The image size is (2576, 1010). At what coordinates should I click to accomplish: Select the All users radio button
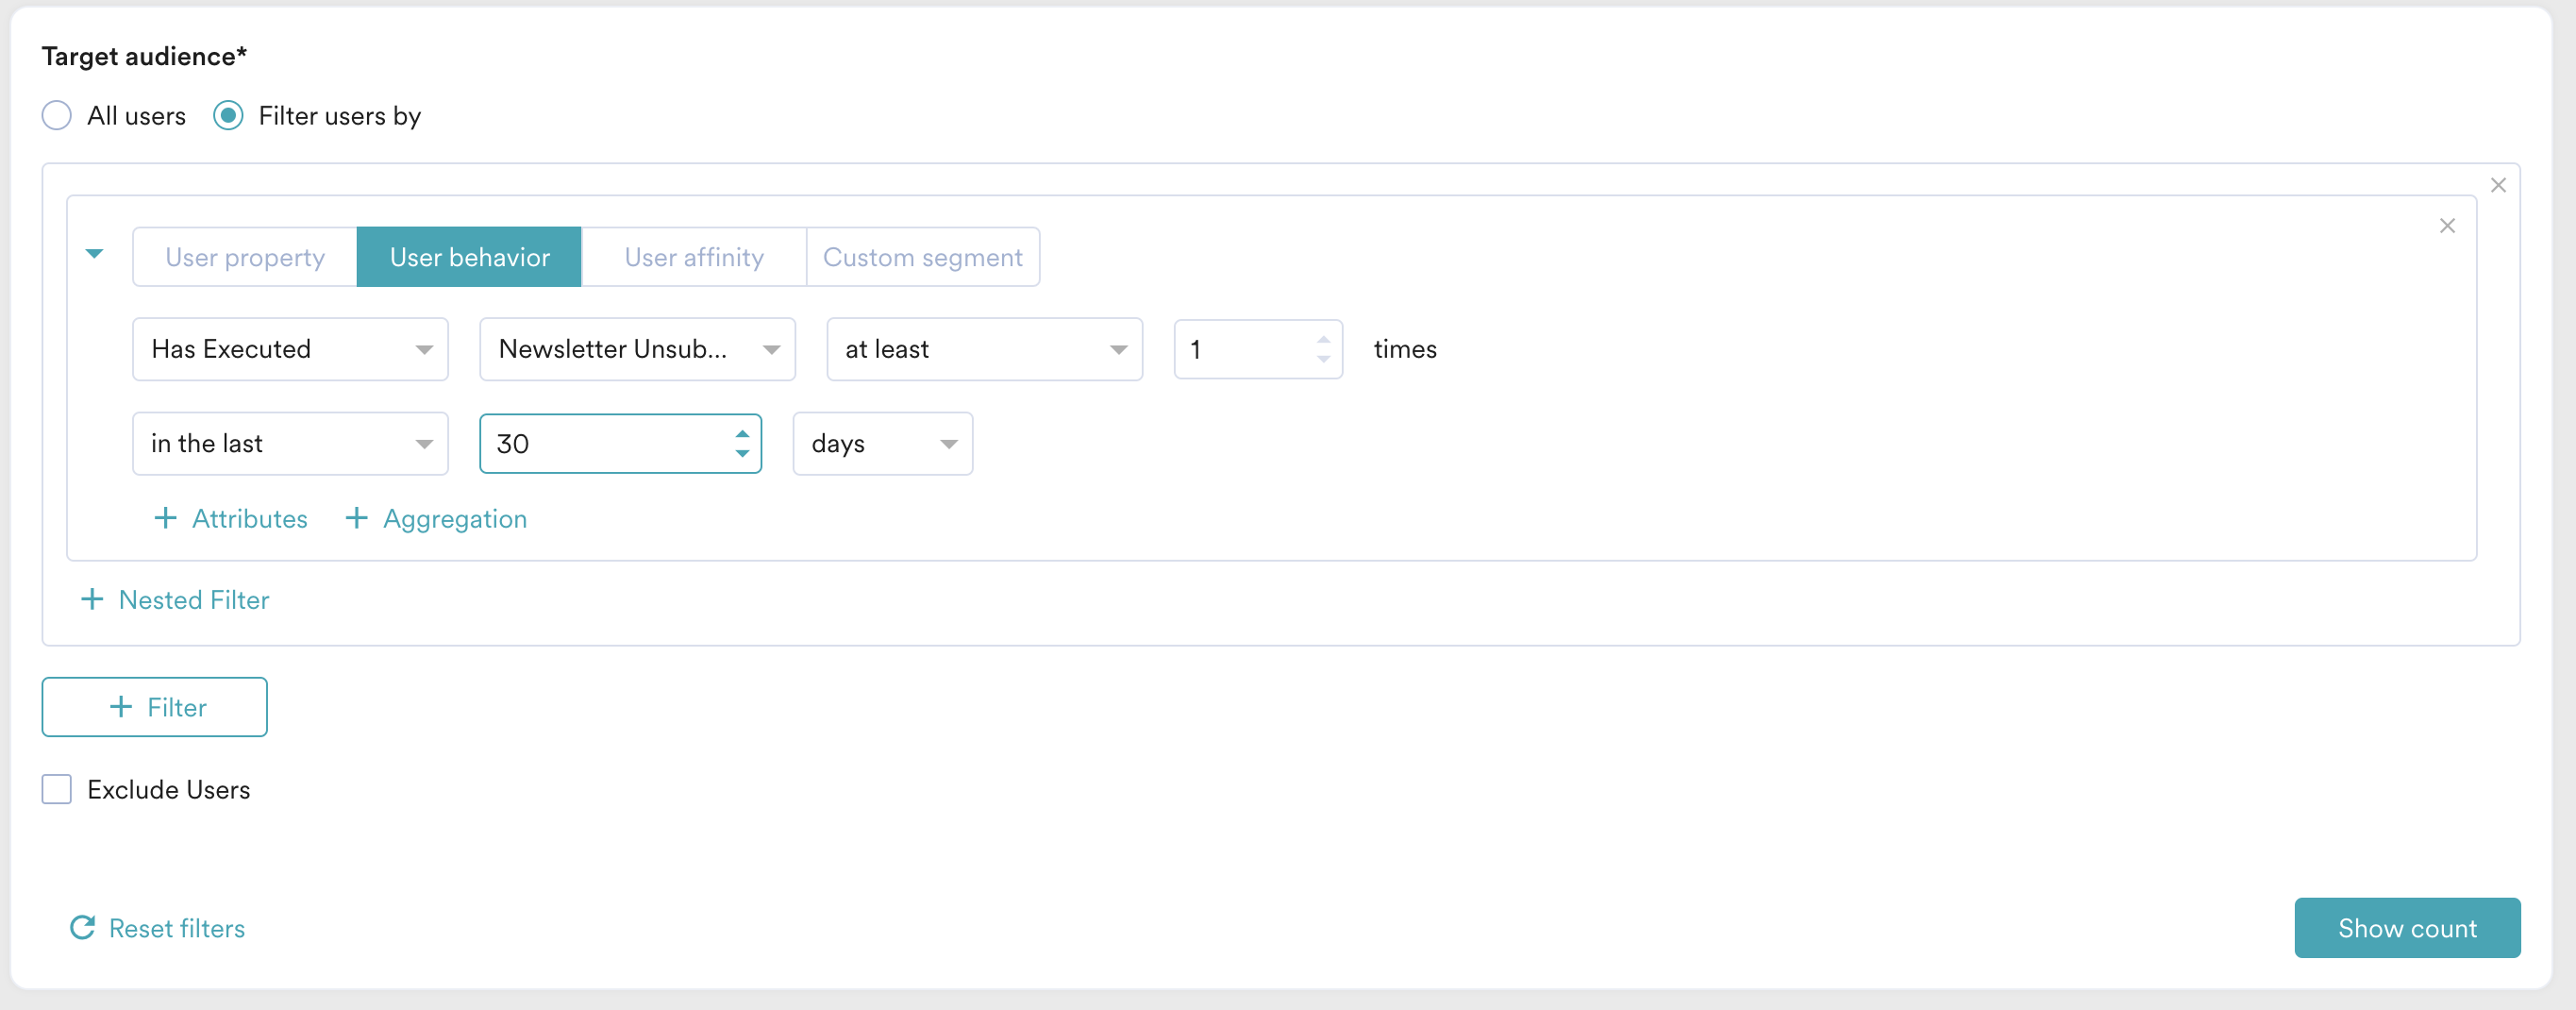coord(57,116)
